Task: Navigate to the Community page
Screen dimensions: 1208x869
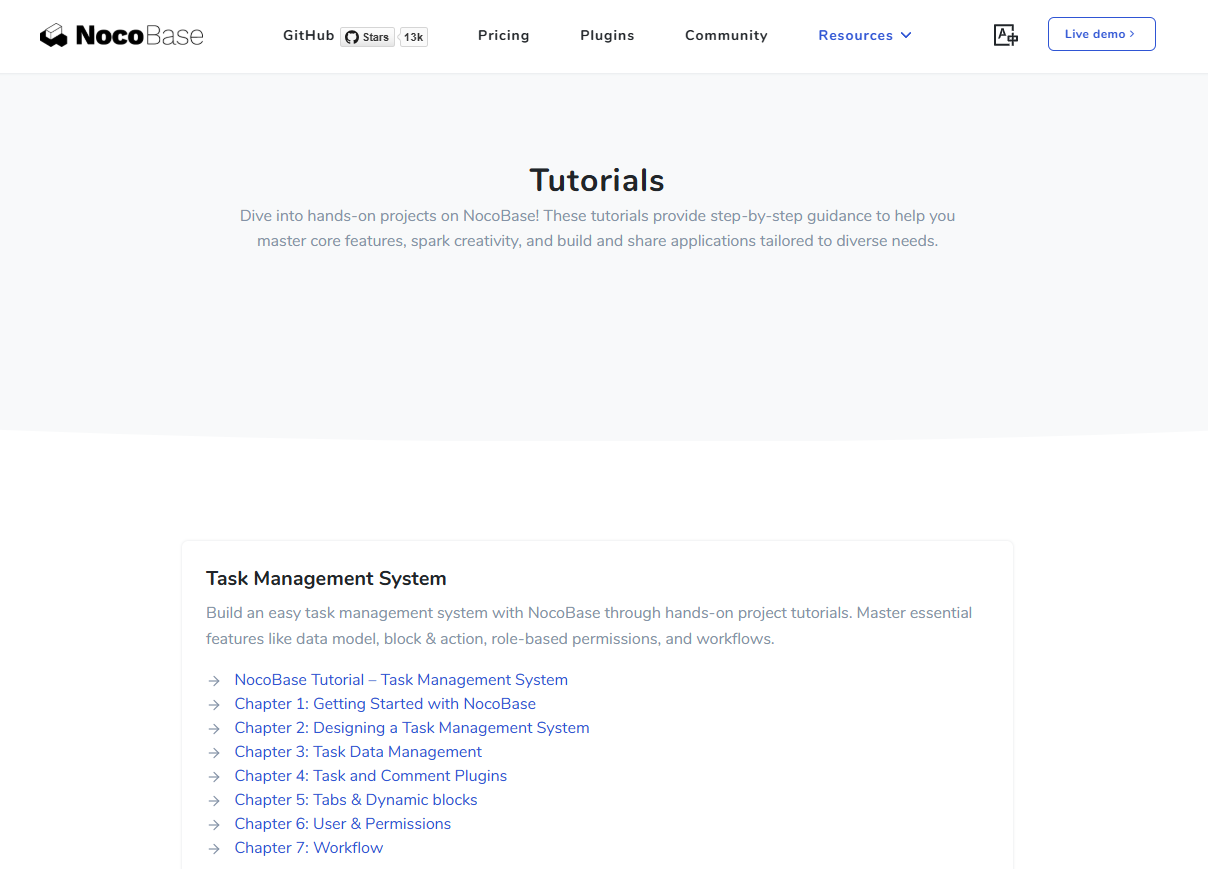Action: (x=726, y=35)
